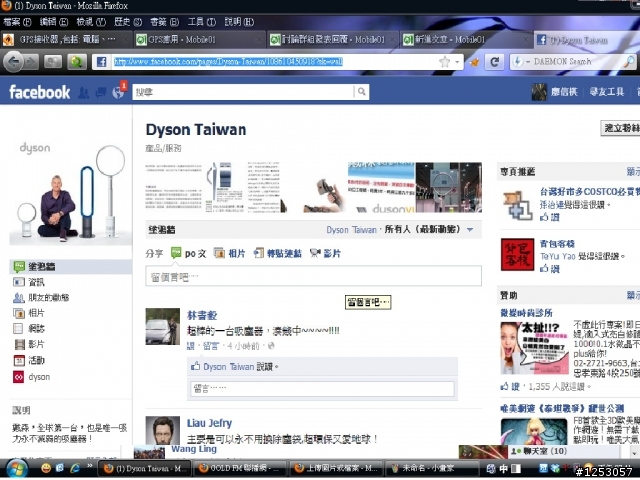The image size is (640, 480).
Task: Click the Facebook search box
Action: [243, 92]
